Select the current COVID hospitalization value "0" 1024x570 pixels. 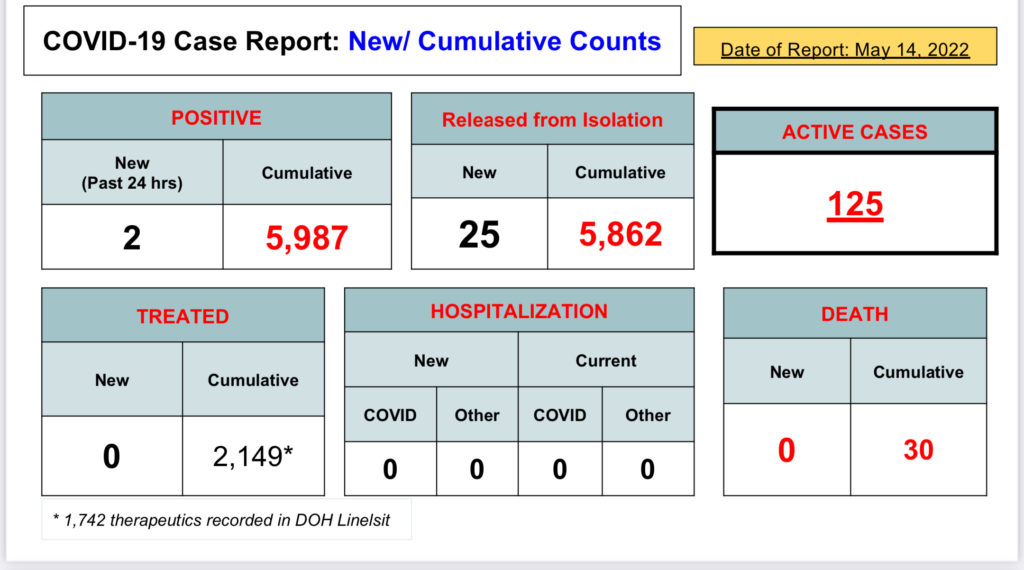560,469
